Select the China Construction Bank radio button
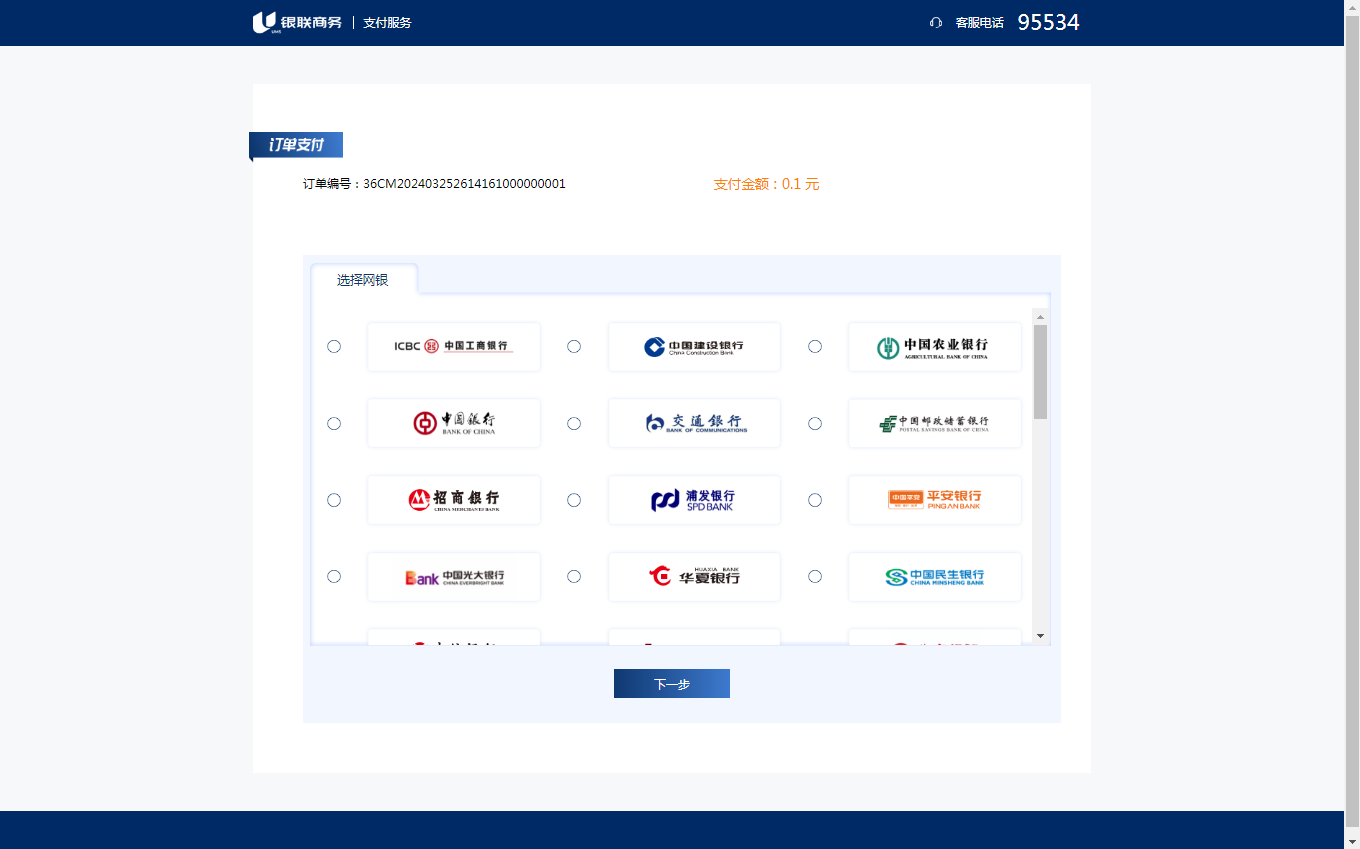 [574, 346]
